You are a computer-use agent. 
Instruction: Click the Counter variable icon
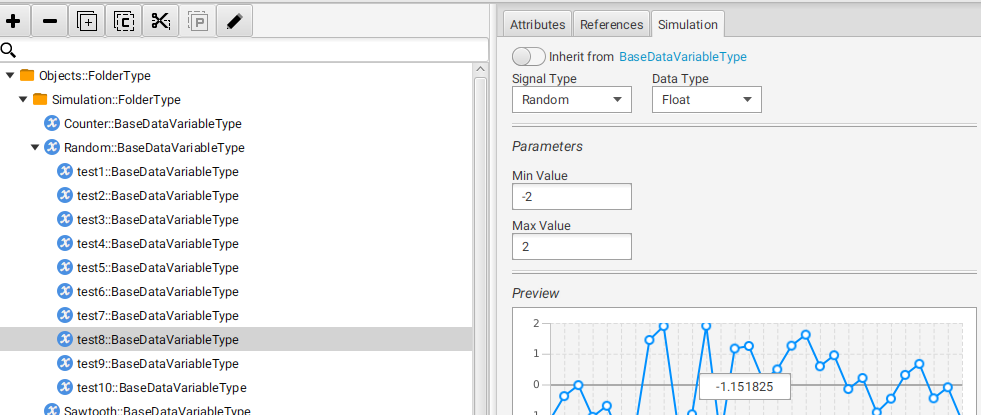click(x=51, y=123)
